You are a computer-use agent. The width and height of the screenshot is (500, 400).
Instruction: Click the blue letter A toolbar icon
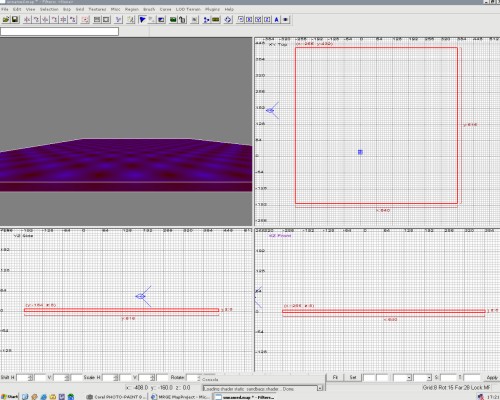coord(276,20)
